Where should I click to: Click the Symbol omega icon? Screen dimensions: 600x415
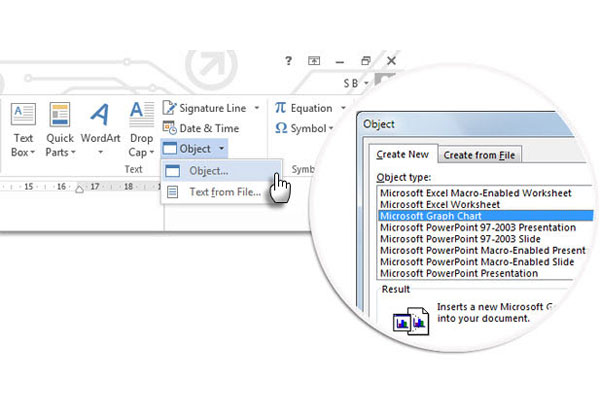(281, 128)
